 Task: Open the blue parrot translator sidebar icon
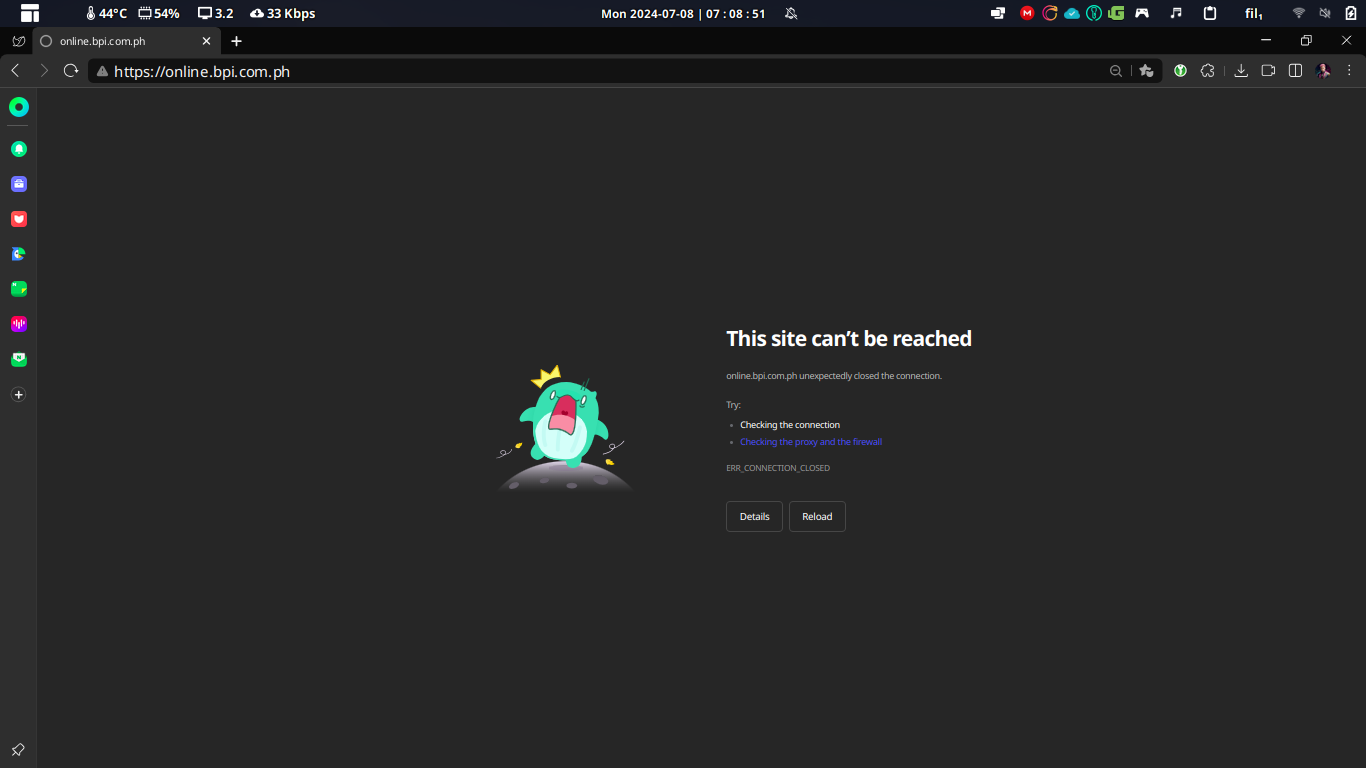tap(19, 254)
